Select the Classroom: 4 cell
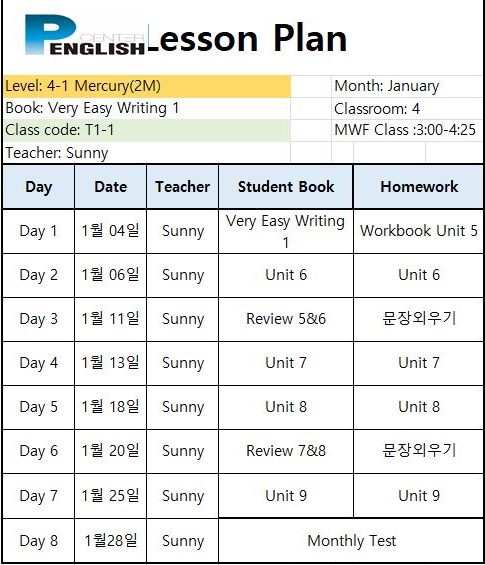Screen dimensions: 485x565 click(407, 108)
